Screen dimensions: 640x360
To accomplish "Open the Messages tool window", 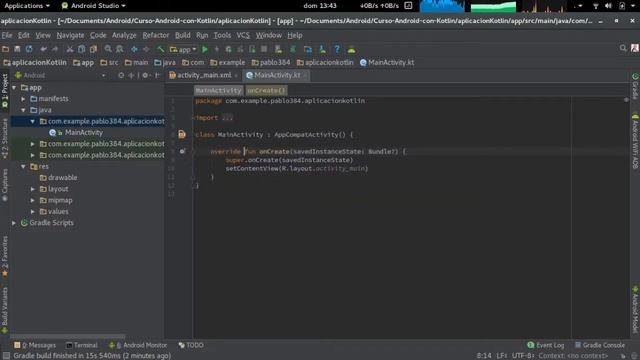I will (x=35, y=345).
